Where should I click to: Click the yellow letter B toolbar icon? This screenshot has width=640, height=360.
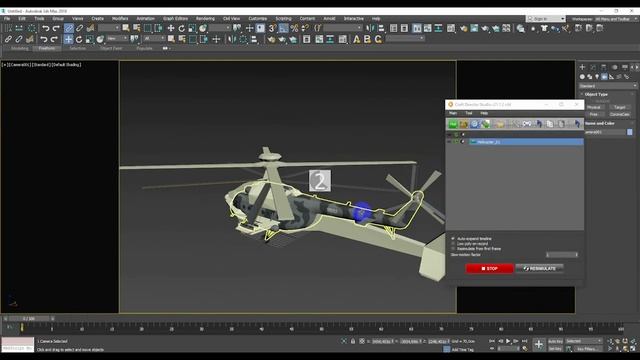[x=367, y=39]
